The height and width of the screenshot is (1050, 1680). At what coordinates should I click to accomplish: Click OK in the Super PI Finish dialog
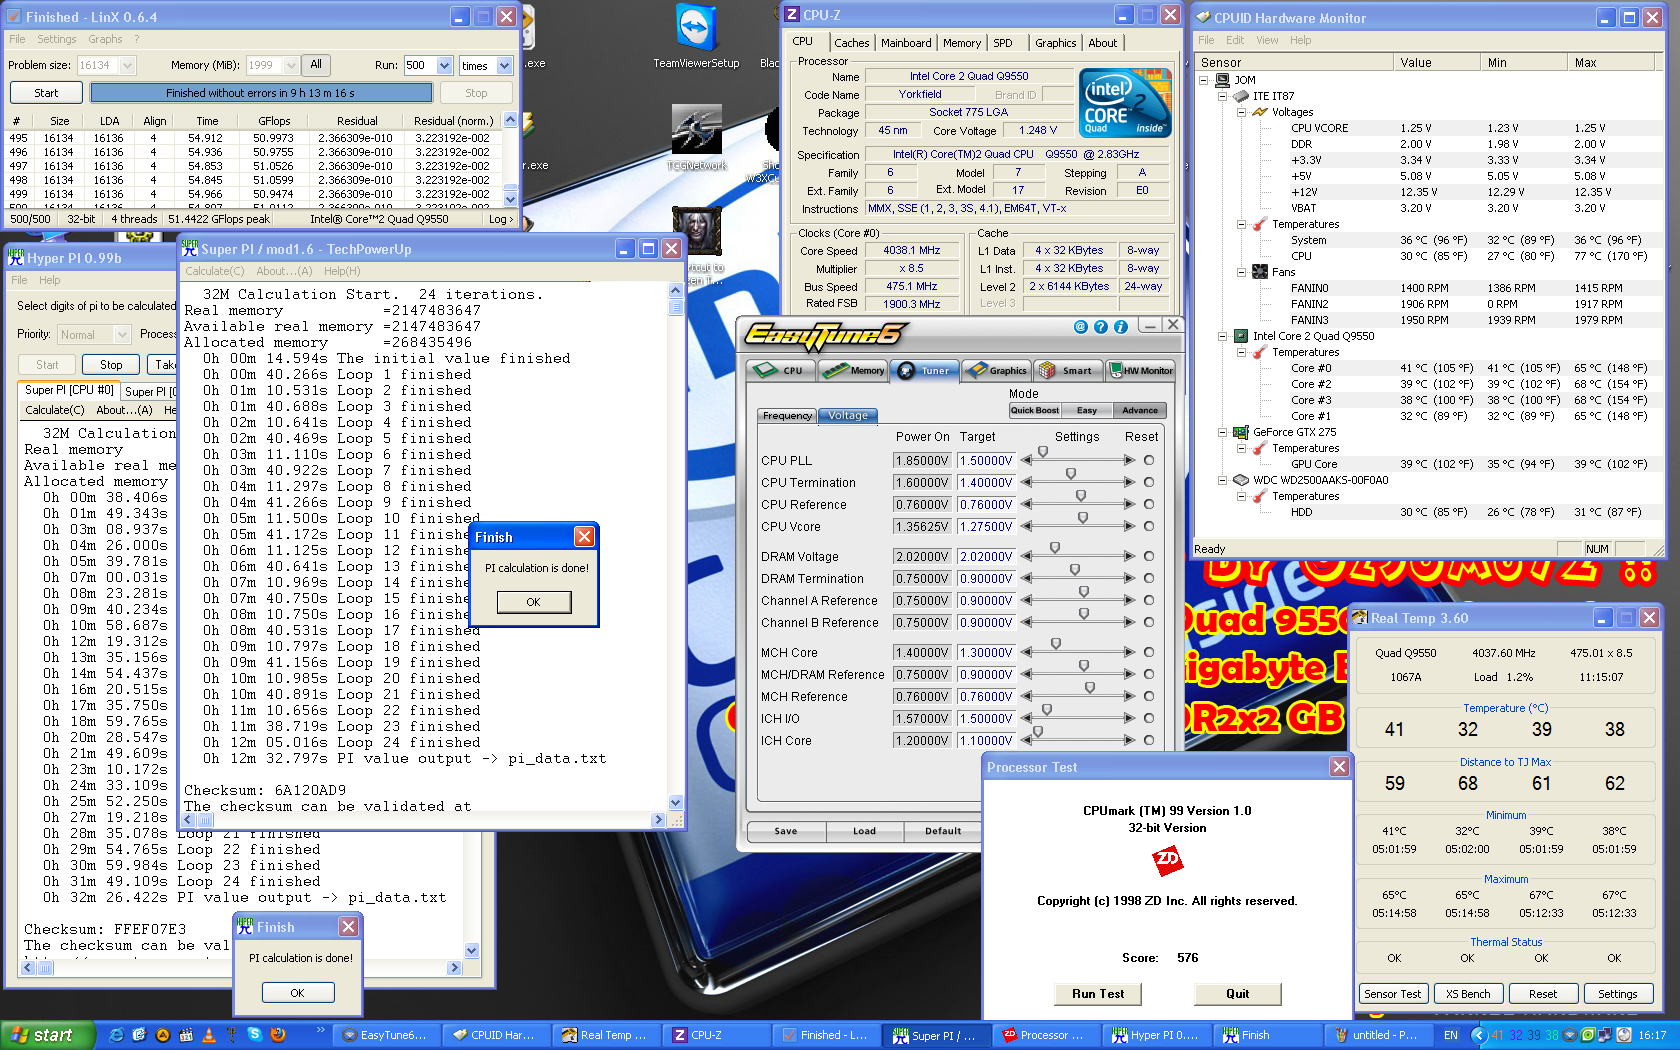click(x=534, y=602)
